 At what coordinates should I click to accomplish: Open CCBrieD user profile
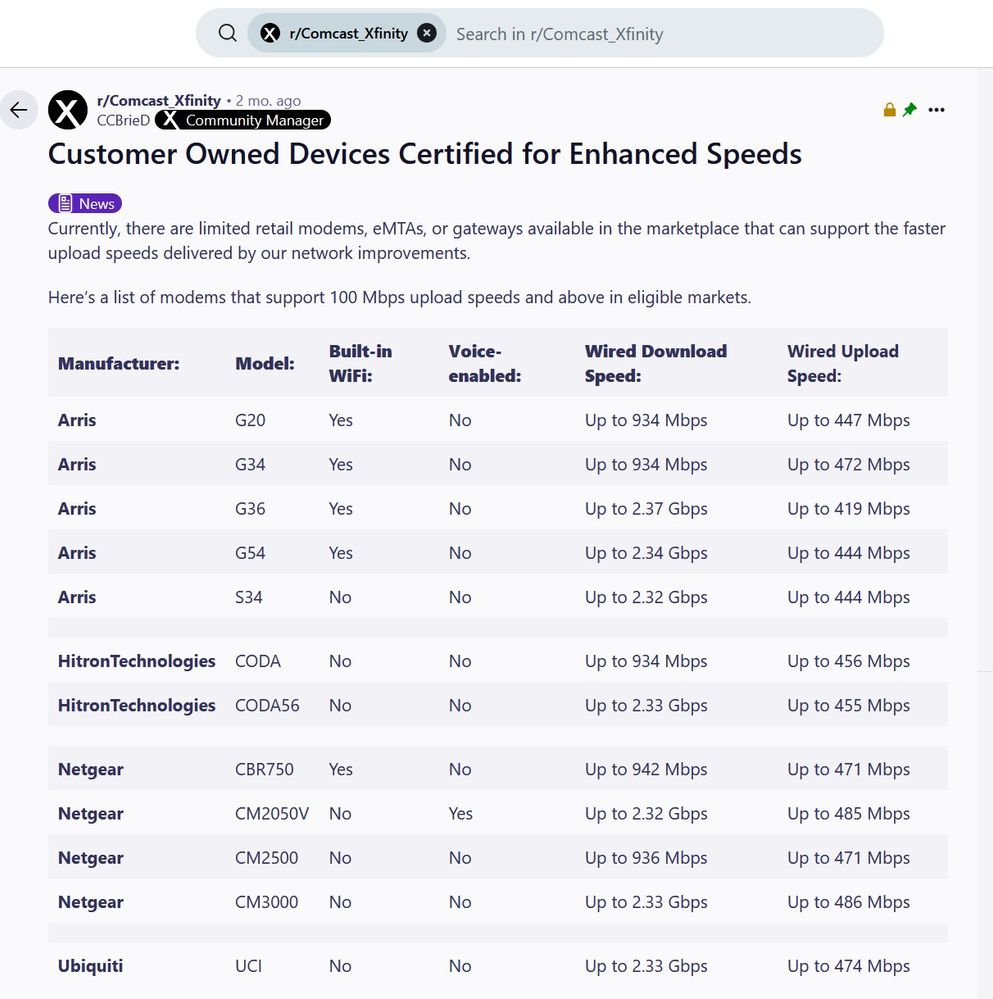click(124, 120)
